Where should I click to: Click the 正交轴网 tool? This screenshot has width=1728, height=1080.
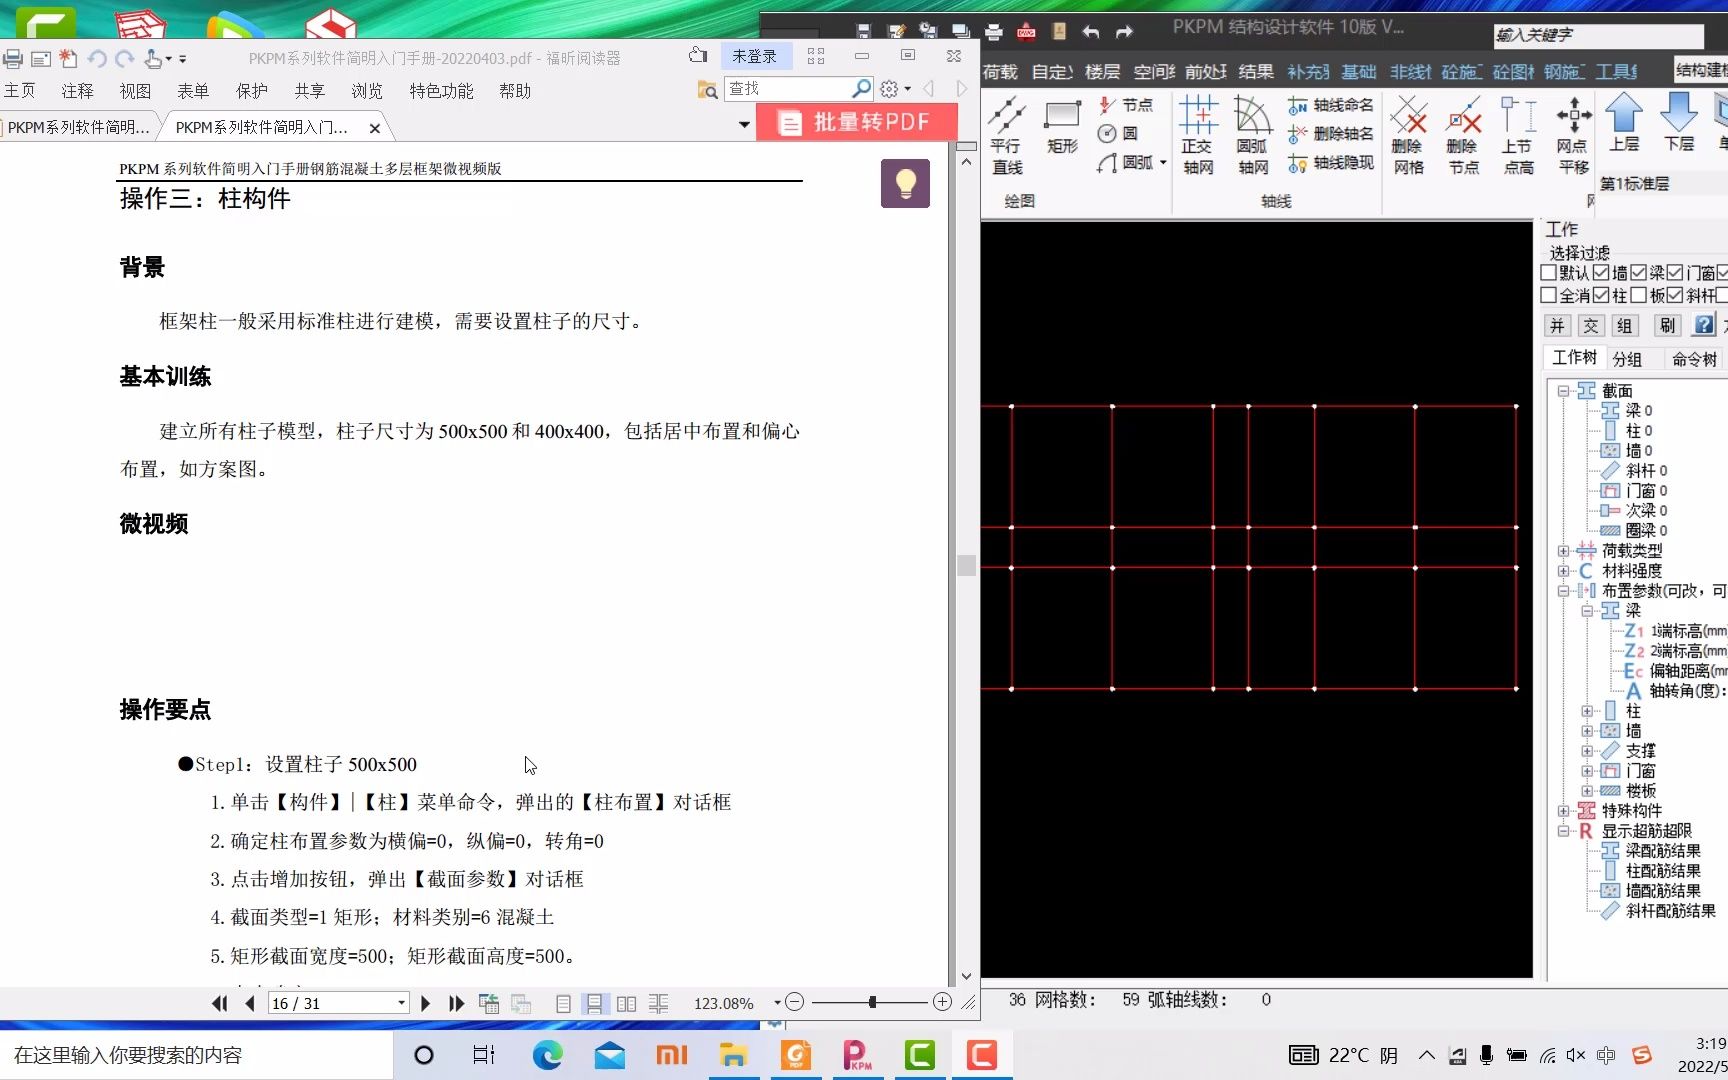click(x=1198, y=135)
